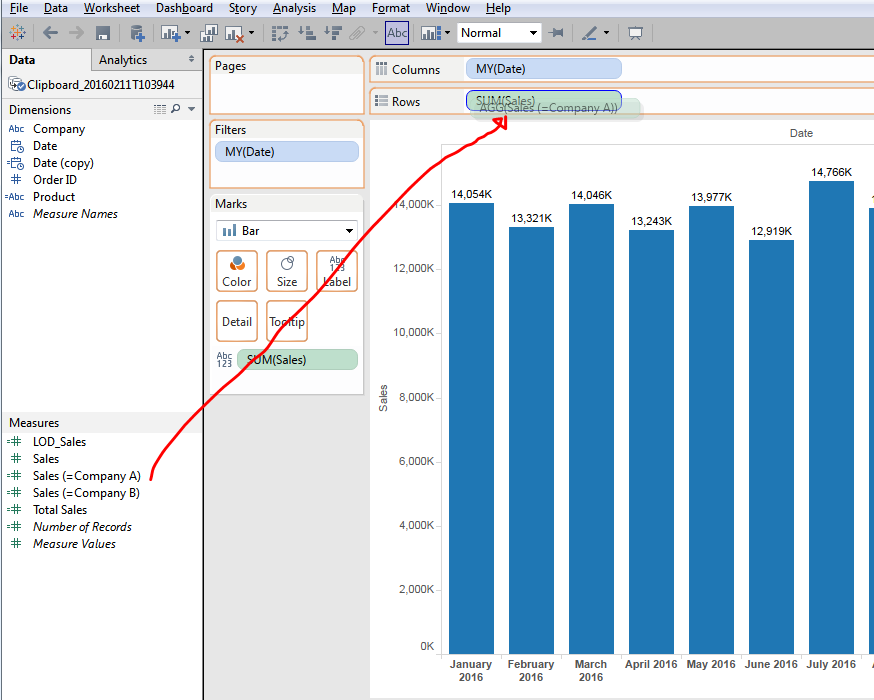
Task: Open the Dashboard menu
Action: tap(184, 8)
